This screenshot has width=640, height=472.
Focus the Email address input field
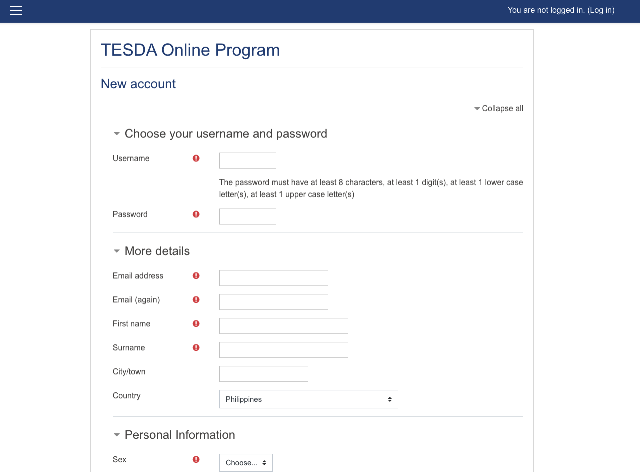click(x=273, y=278)
